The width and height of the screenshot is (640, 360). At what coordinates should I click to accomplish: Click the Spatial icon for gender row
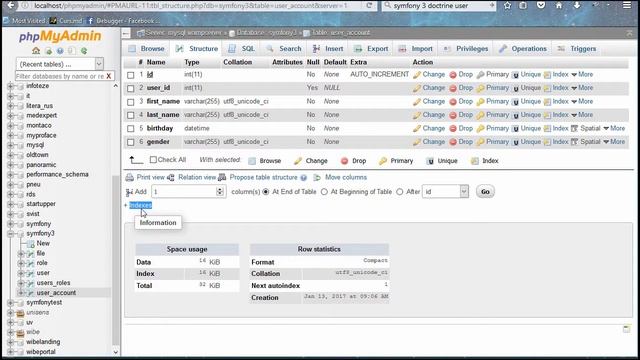(574, 142)
